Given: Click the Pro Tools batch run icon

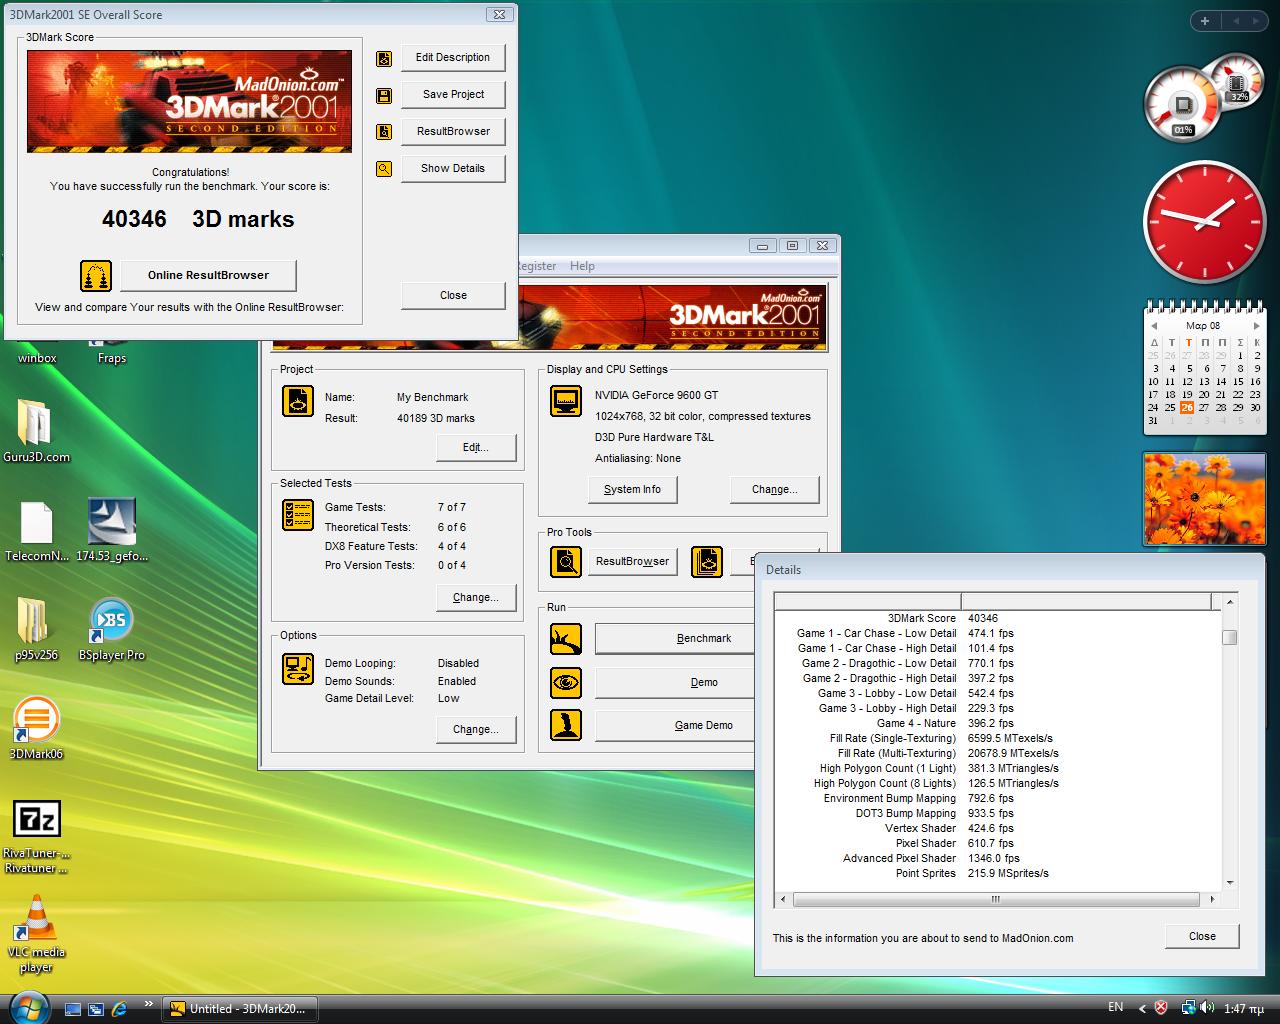Looking at the screenshot, I should click(707, 561).
